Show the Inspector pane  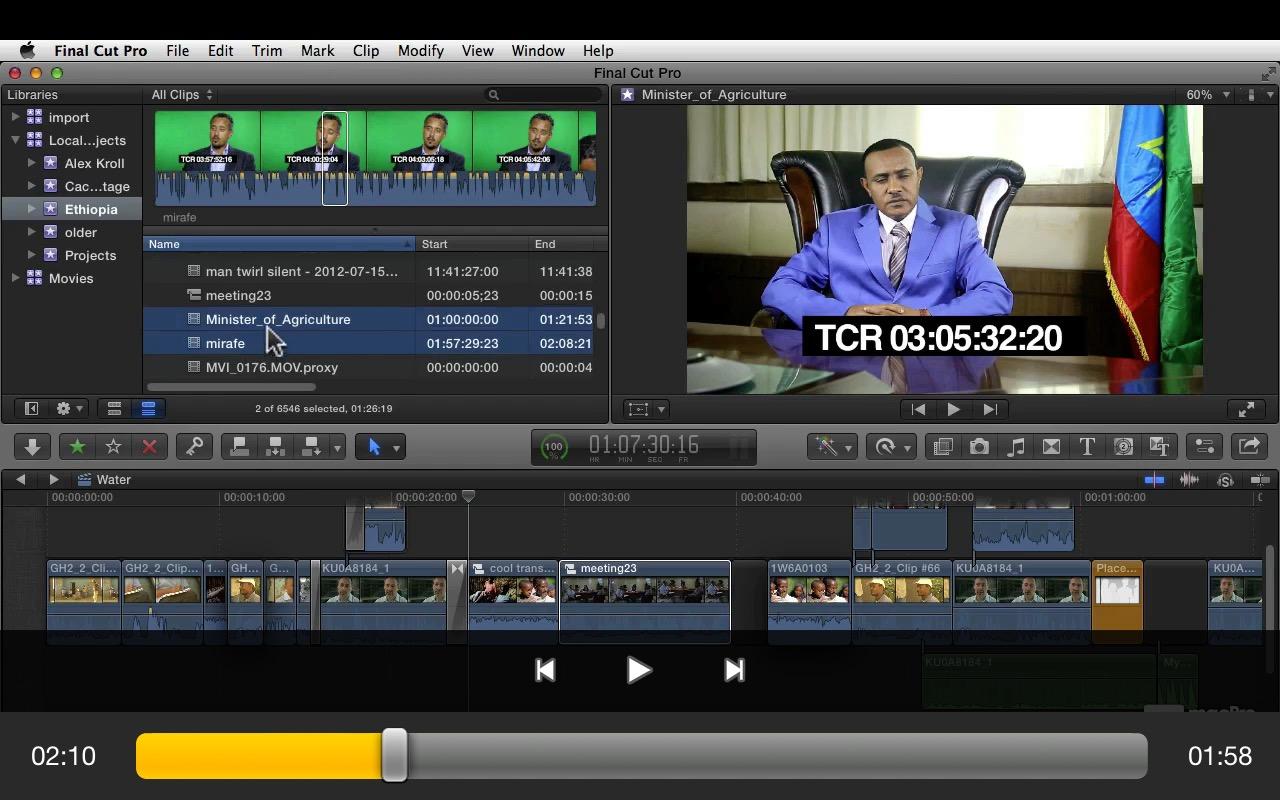[1204, 447]
